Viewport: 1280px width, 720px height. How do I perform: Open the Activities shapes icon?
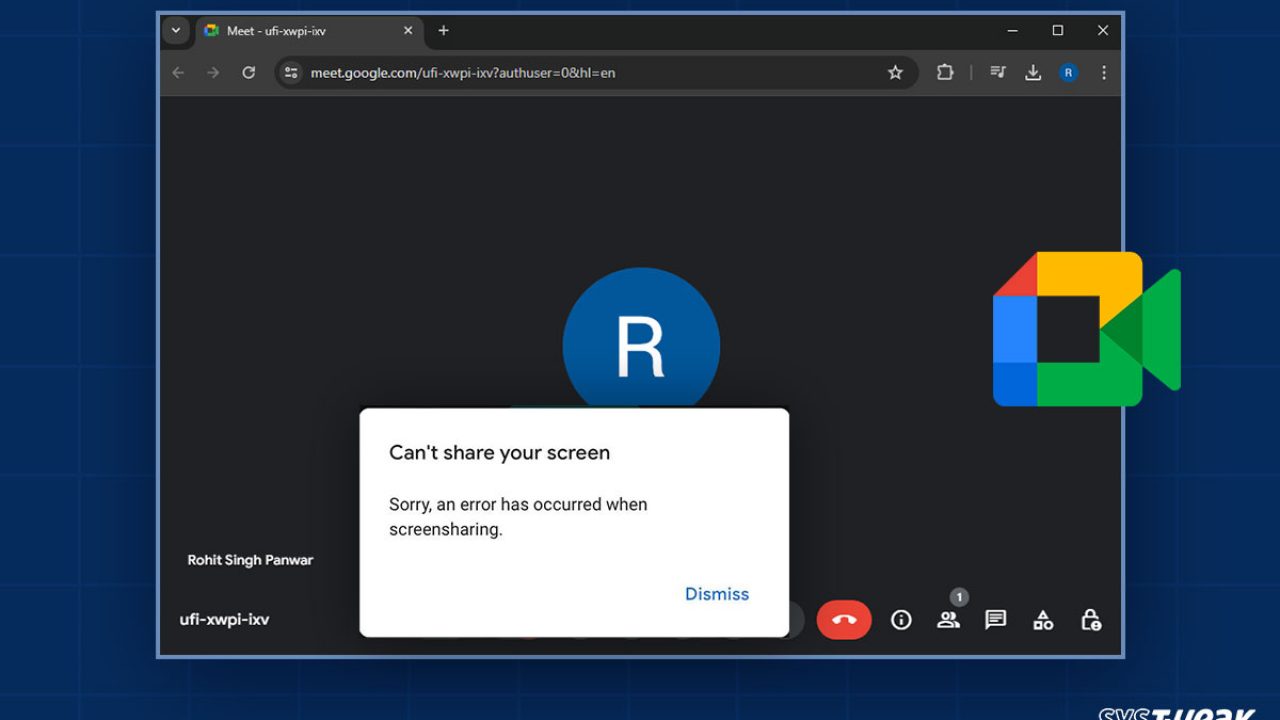tap(1043, 620)
